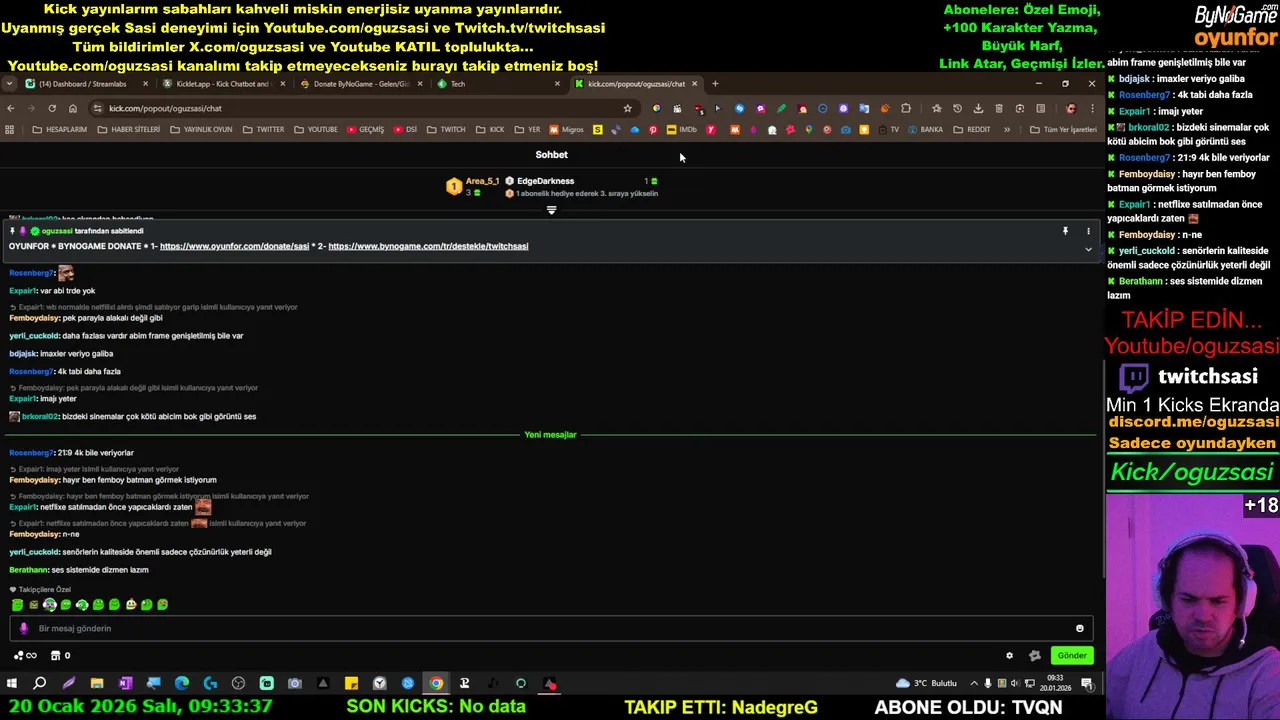Screen dimensions: 1280x720
Task: Collapse the pinned message with the chevron
Action: pos(1088,249)
